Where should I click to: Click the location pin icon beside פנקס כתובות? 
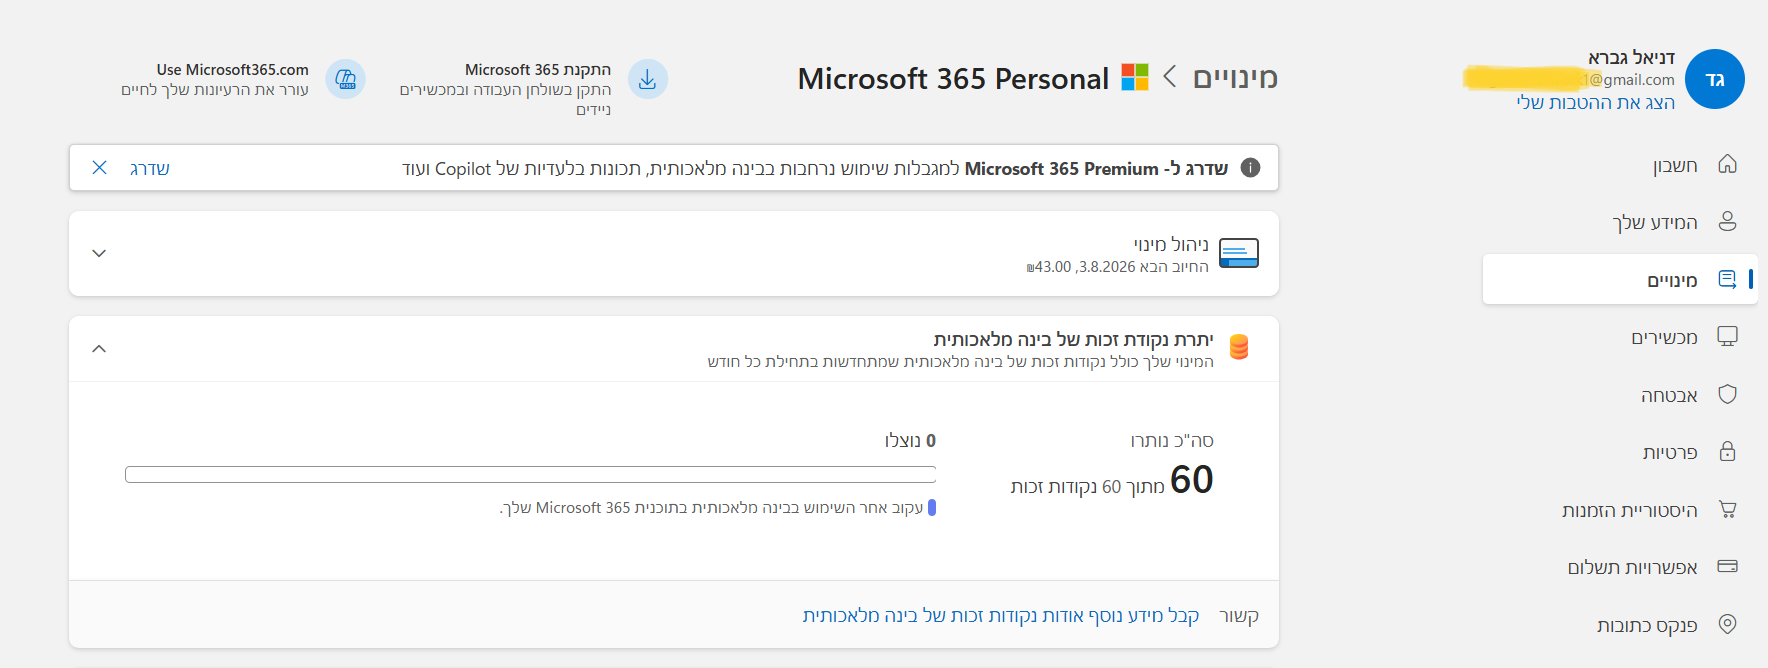click(x=1727, y=624)
